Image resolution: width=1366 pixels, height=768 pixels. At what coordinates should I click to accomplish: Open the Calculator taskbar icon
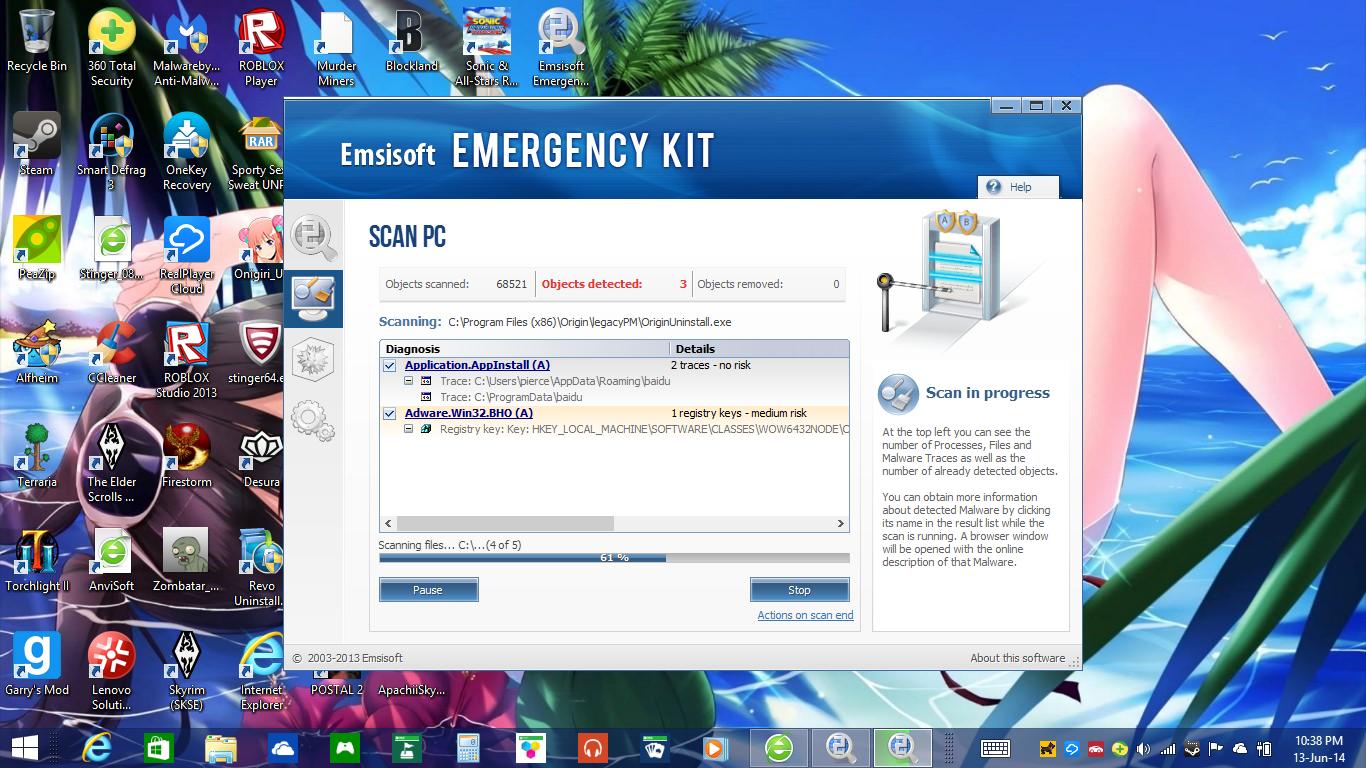[x=467, y=747]
